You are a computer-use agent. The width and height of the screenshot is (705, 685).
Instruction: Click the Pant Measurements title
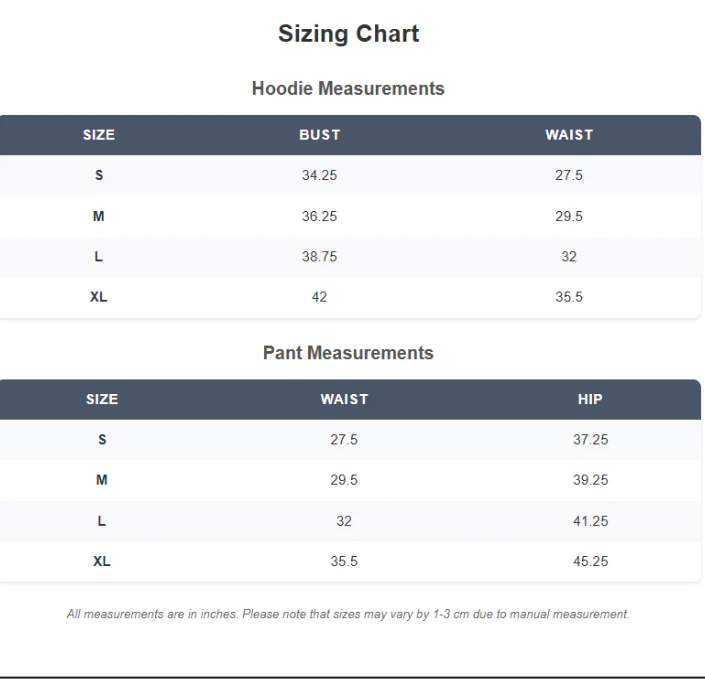pyautogui.click(x=348, y=353)
